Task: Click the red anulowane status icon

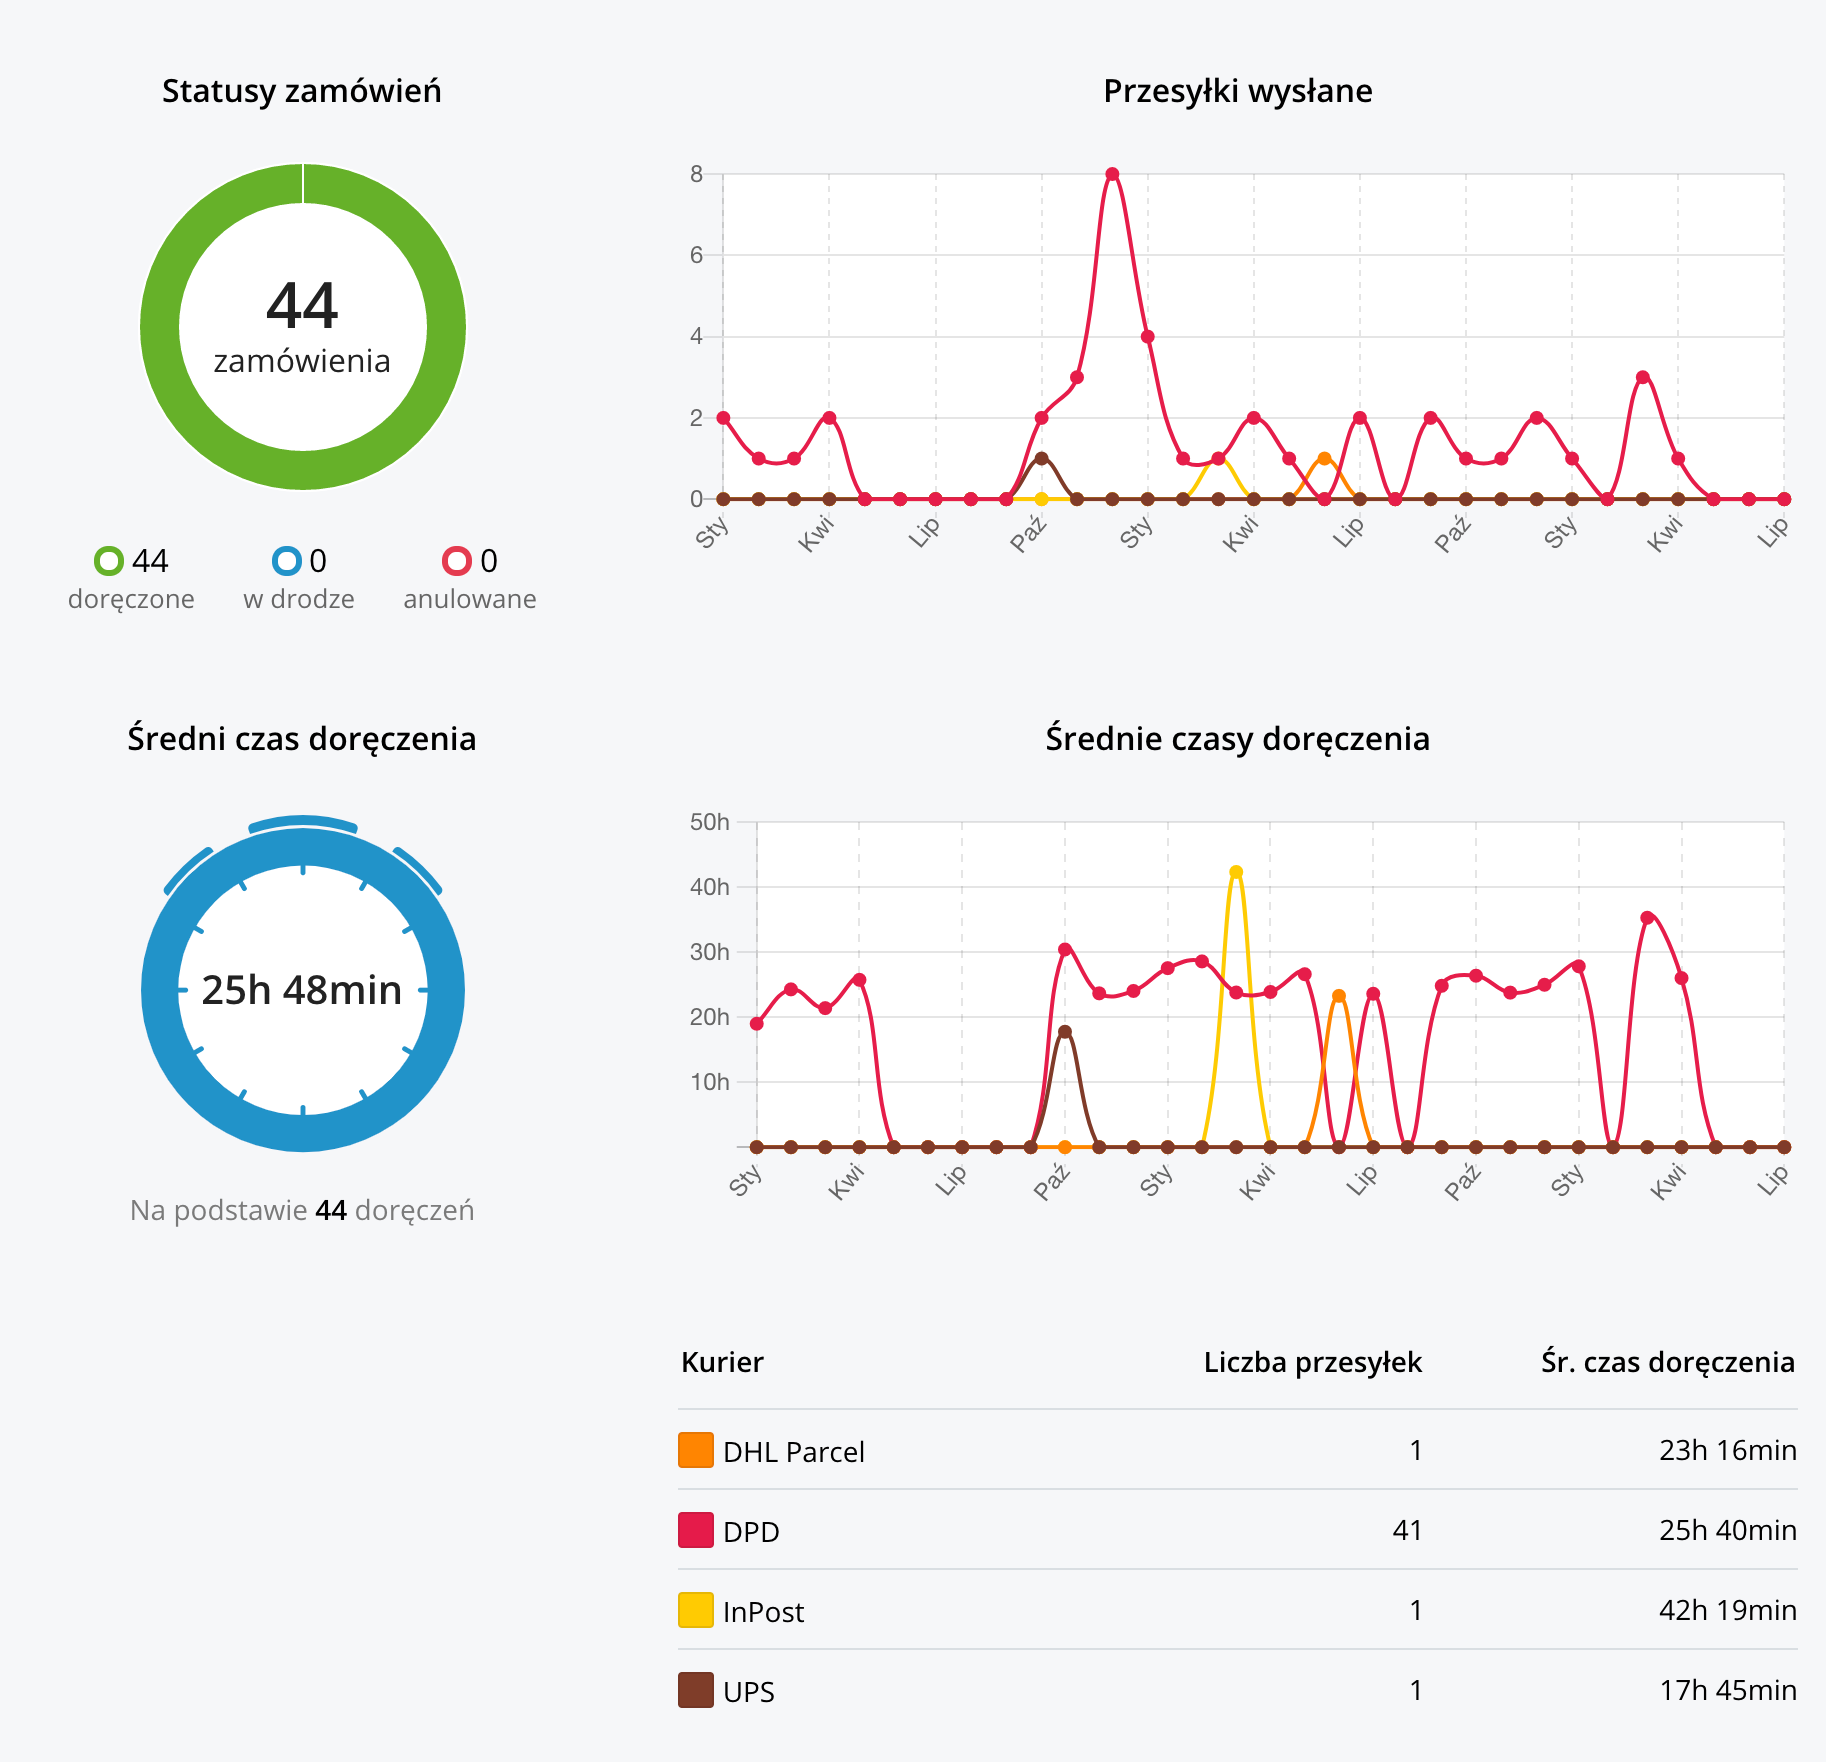Action: (x=457, y=560)
